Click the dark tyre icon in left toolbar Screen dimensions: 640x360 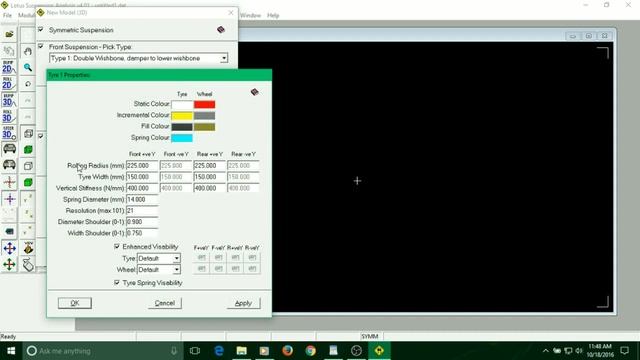tap(9, 231)
